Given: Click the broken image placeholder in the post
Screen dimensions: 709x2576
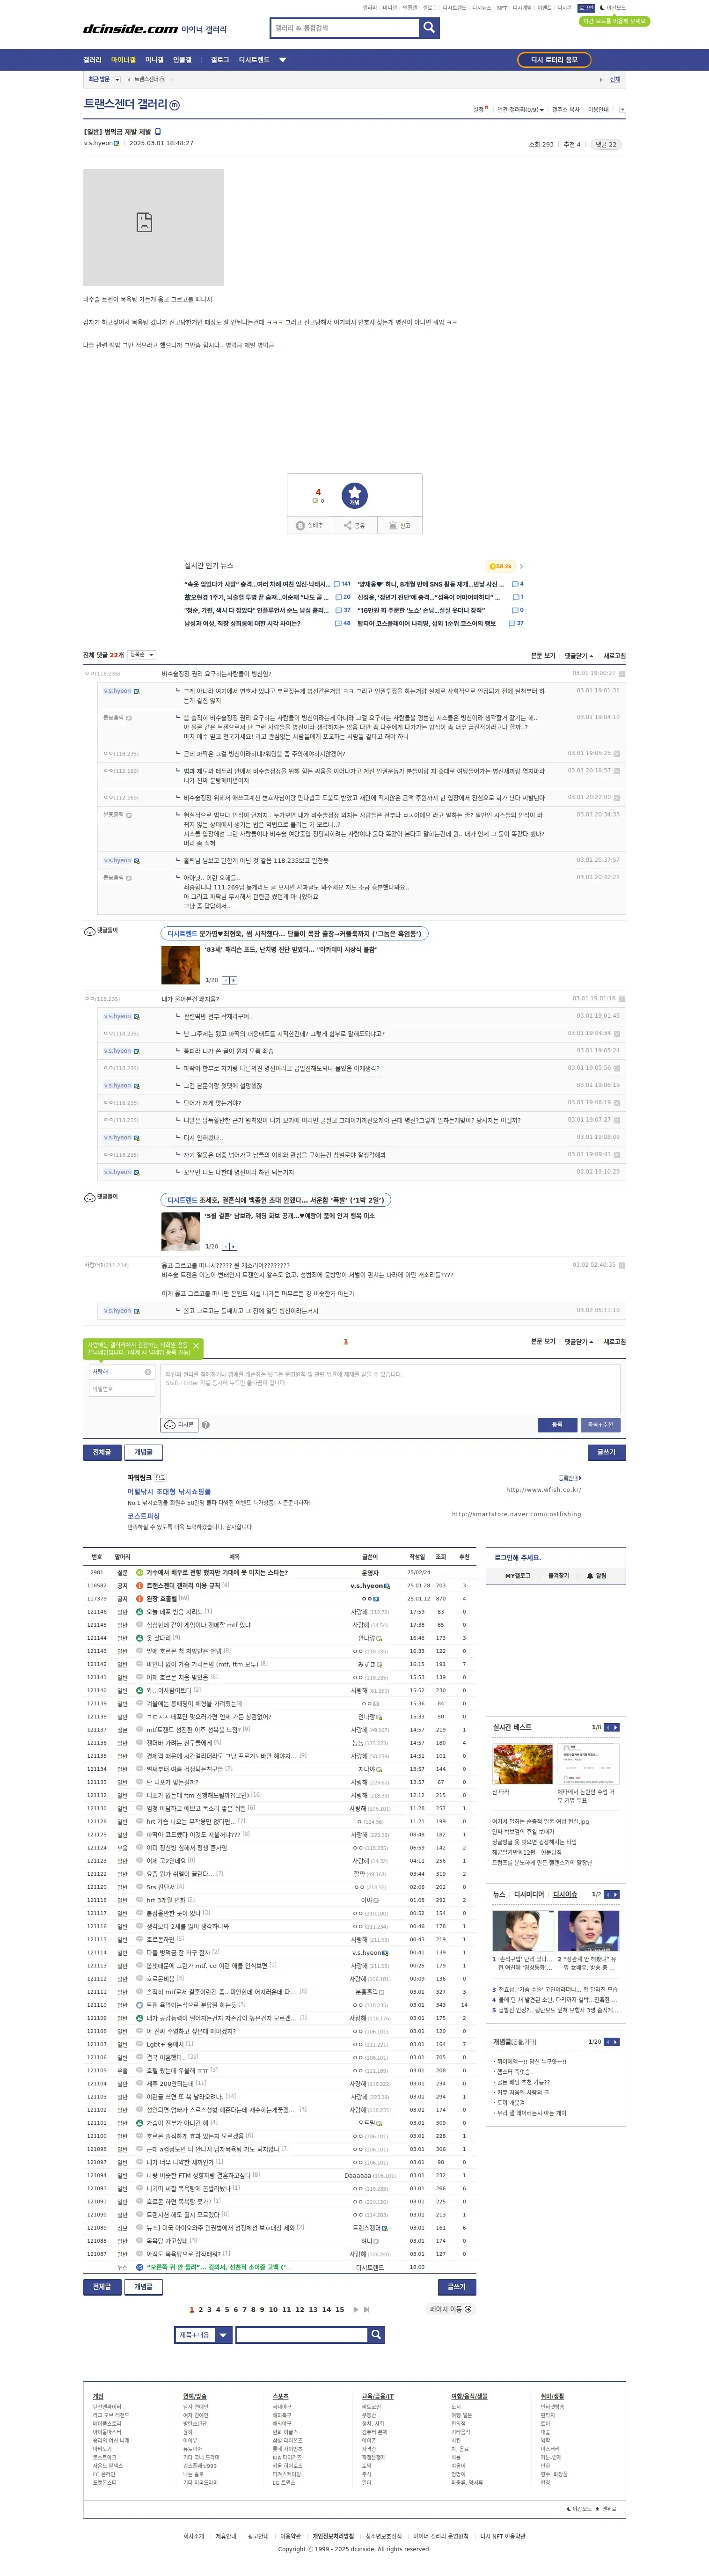Looking at the screenshot, I should click(153, 227).
